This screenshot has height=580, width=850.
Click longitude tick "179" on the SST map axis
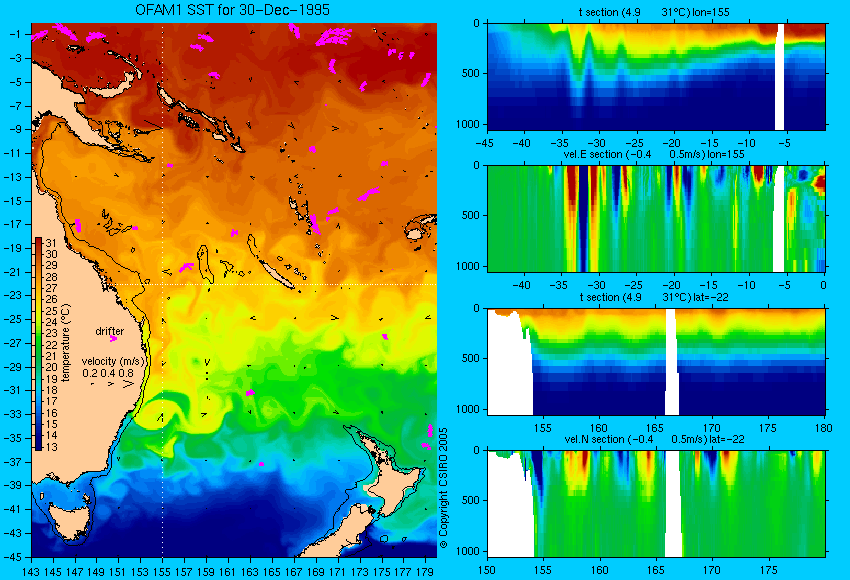click(x=425, y=571)
